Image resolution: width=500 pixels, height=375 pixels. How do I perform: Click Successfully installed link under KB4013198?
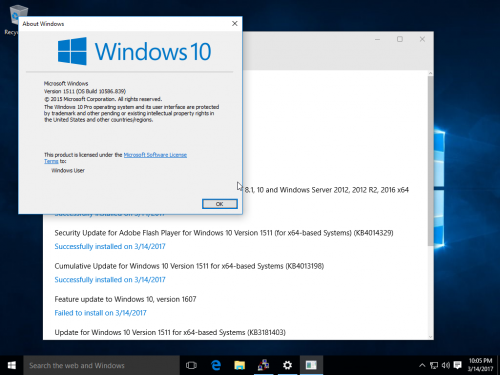[110, 280]
